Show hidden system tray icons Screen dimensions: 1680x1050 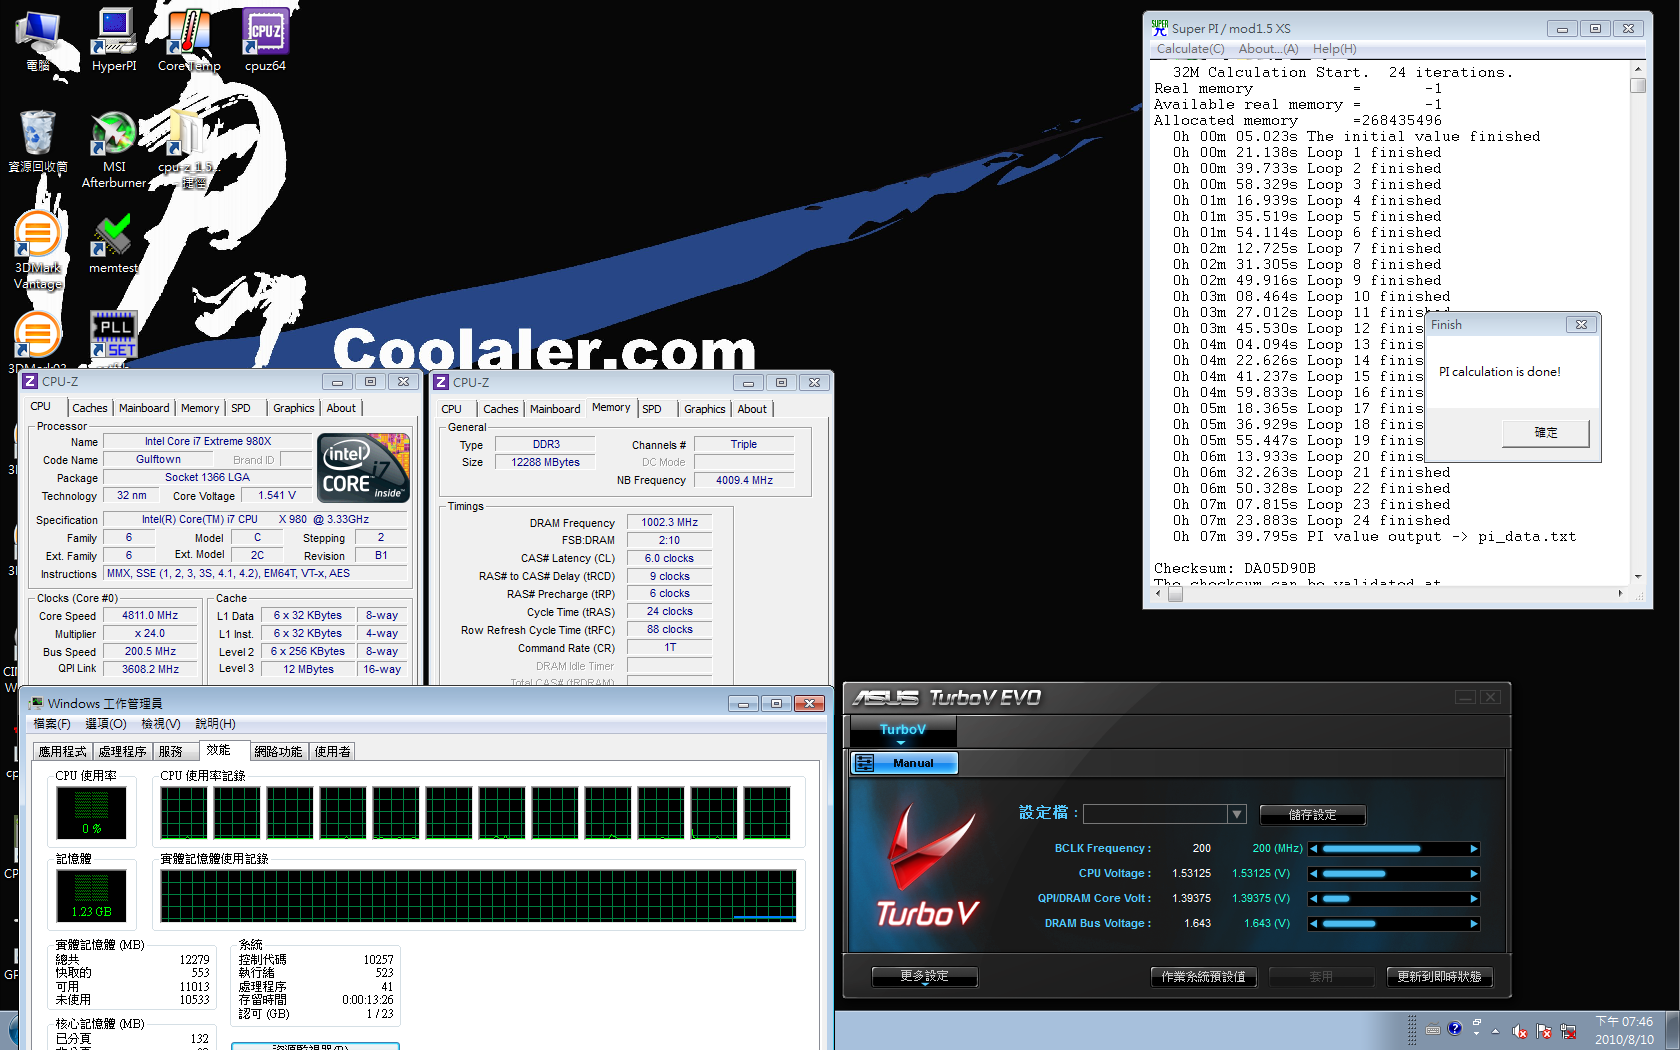[x=1496, y=1031]
